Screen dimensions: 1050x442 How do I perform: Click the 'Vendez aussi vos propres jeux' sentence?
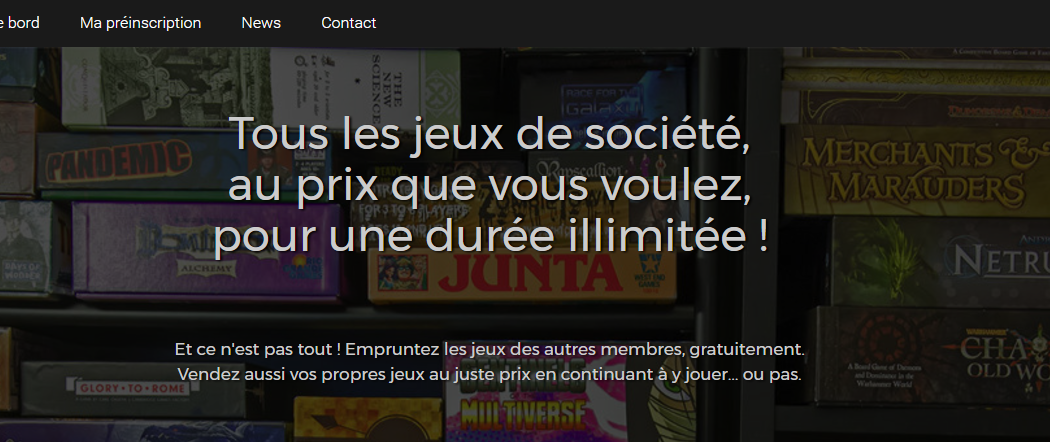[490, 374]
